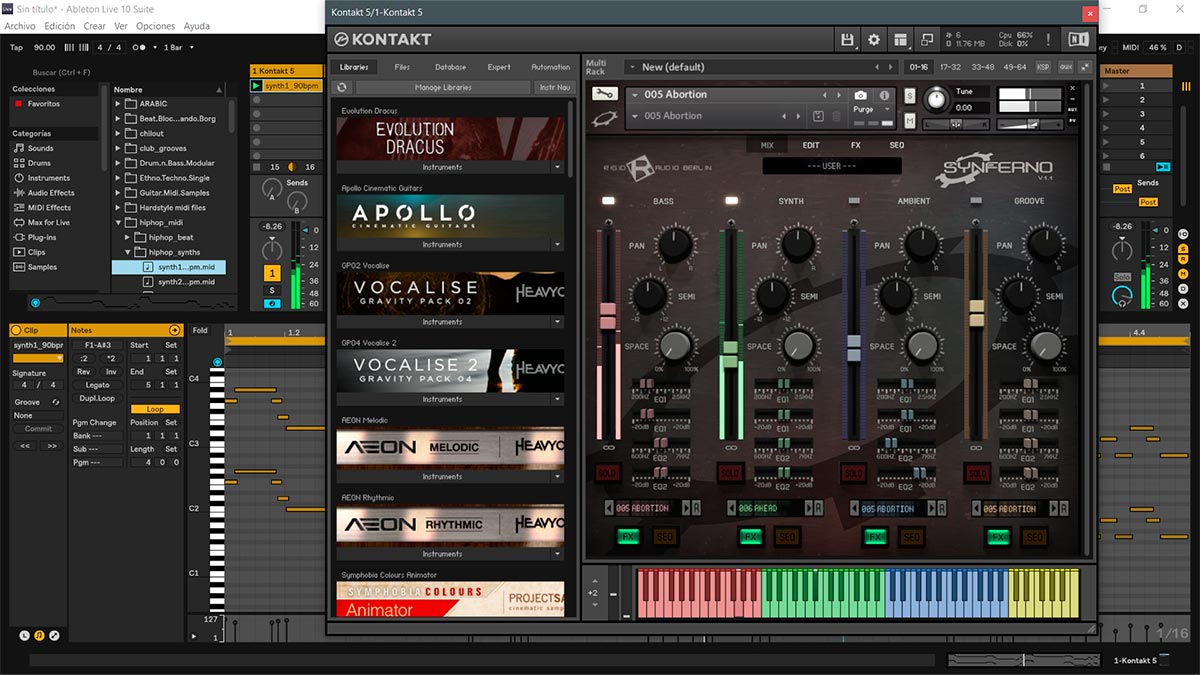Switch to the Database tab in Kontakt browser
Viewport: 1200px width, 675px height.
point(450,67)
